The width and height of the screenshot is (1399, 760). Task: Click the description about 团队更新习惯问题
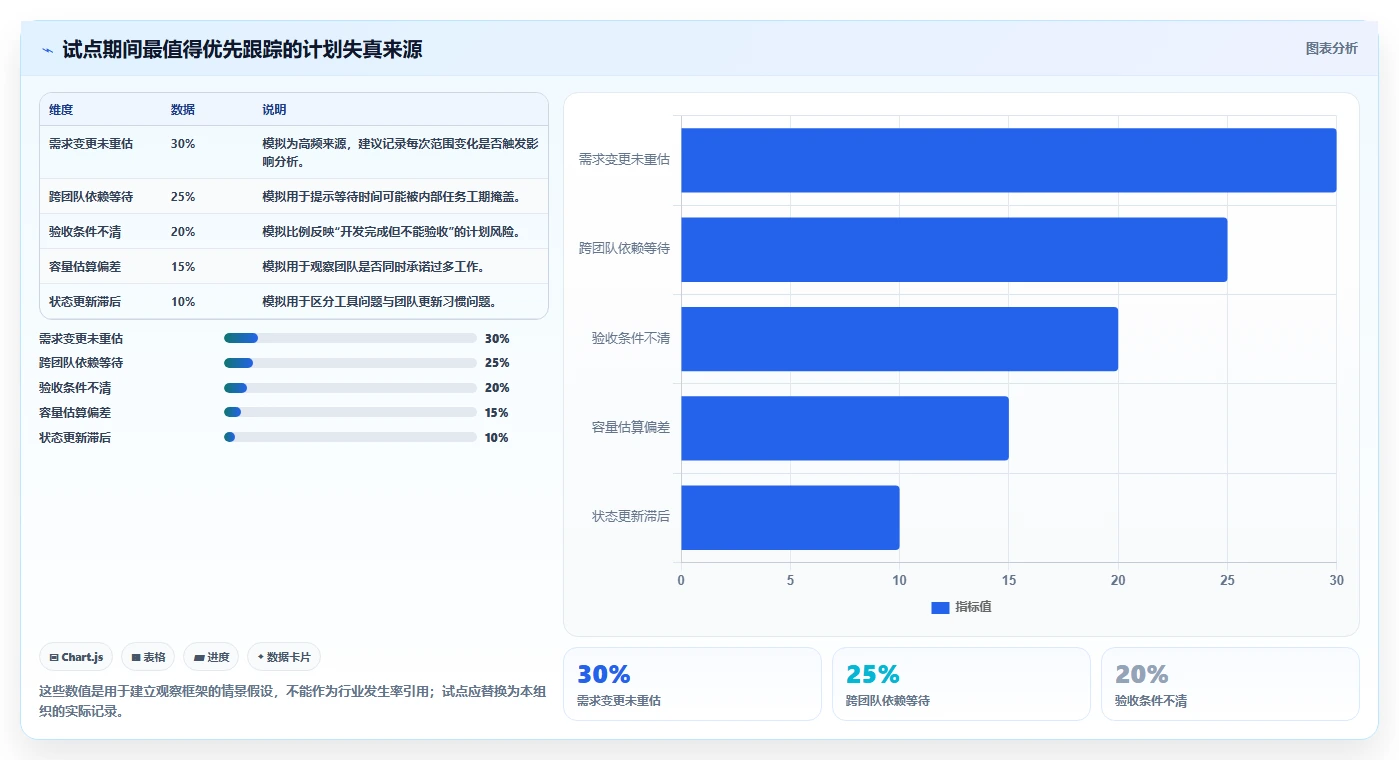[379, 302]
